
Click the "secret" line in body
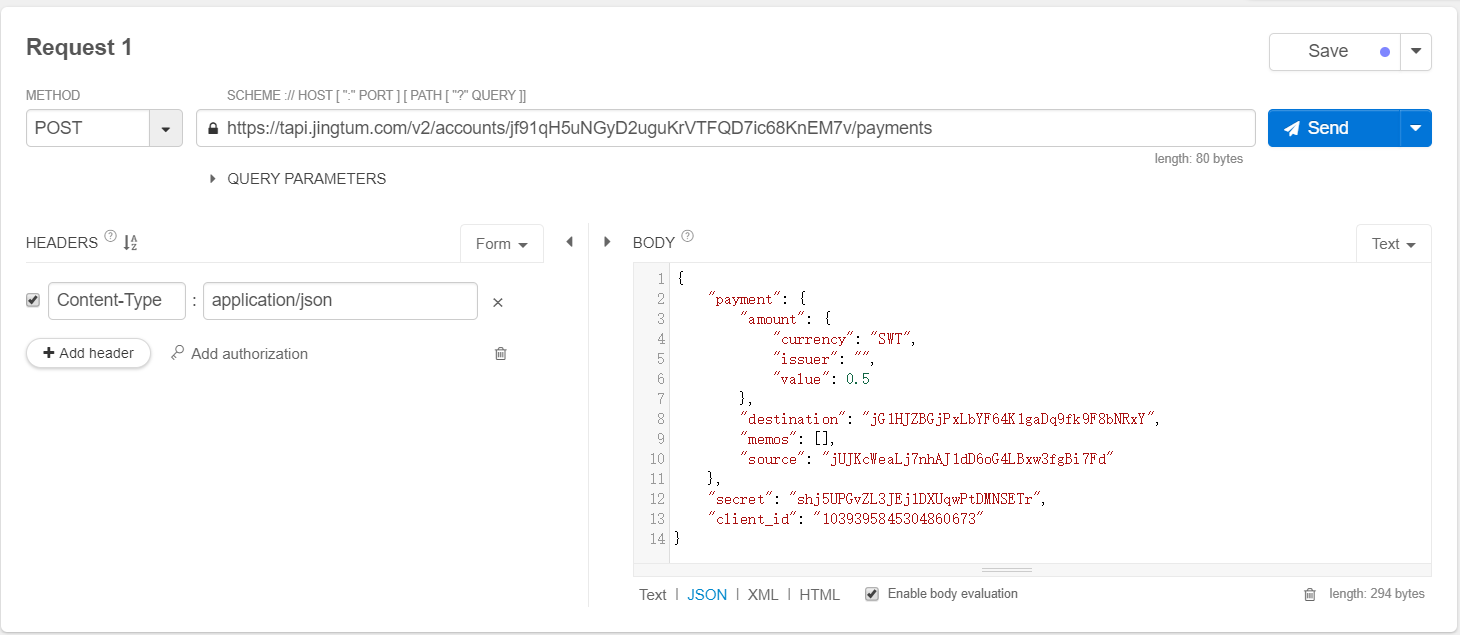[x=876, y=499]
